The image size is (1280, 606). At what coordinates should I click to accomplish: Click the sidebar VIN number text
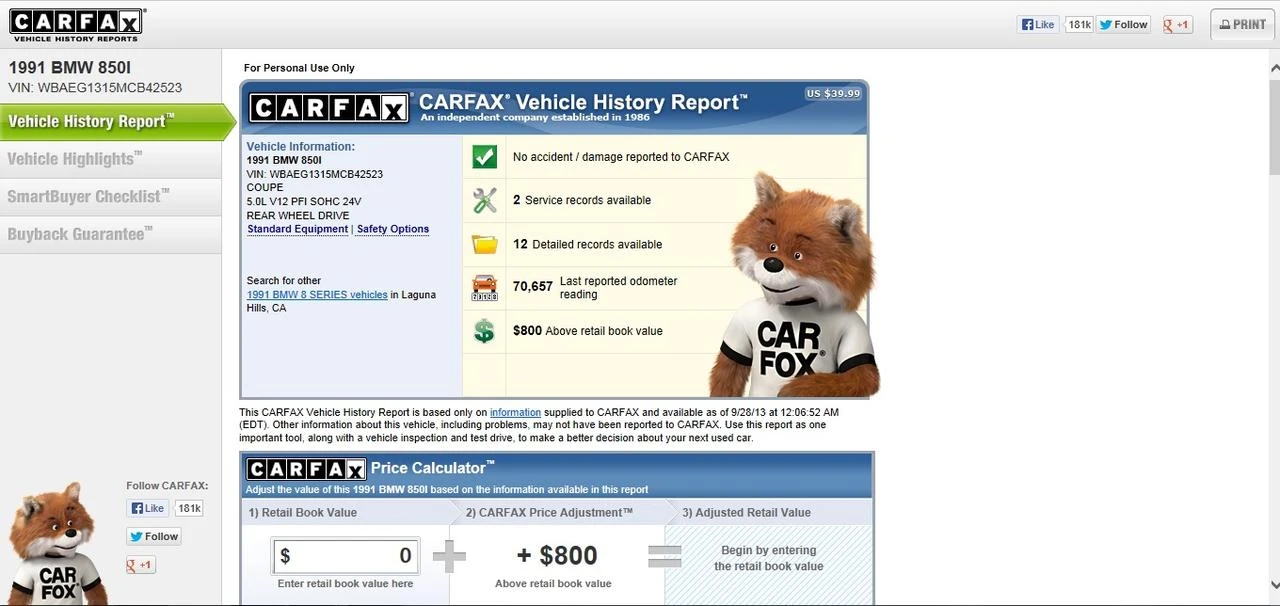(x=95, y=88)
